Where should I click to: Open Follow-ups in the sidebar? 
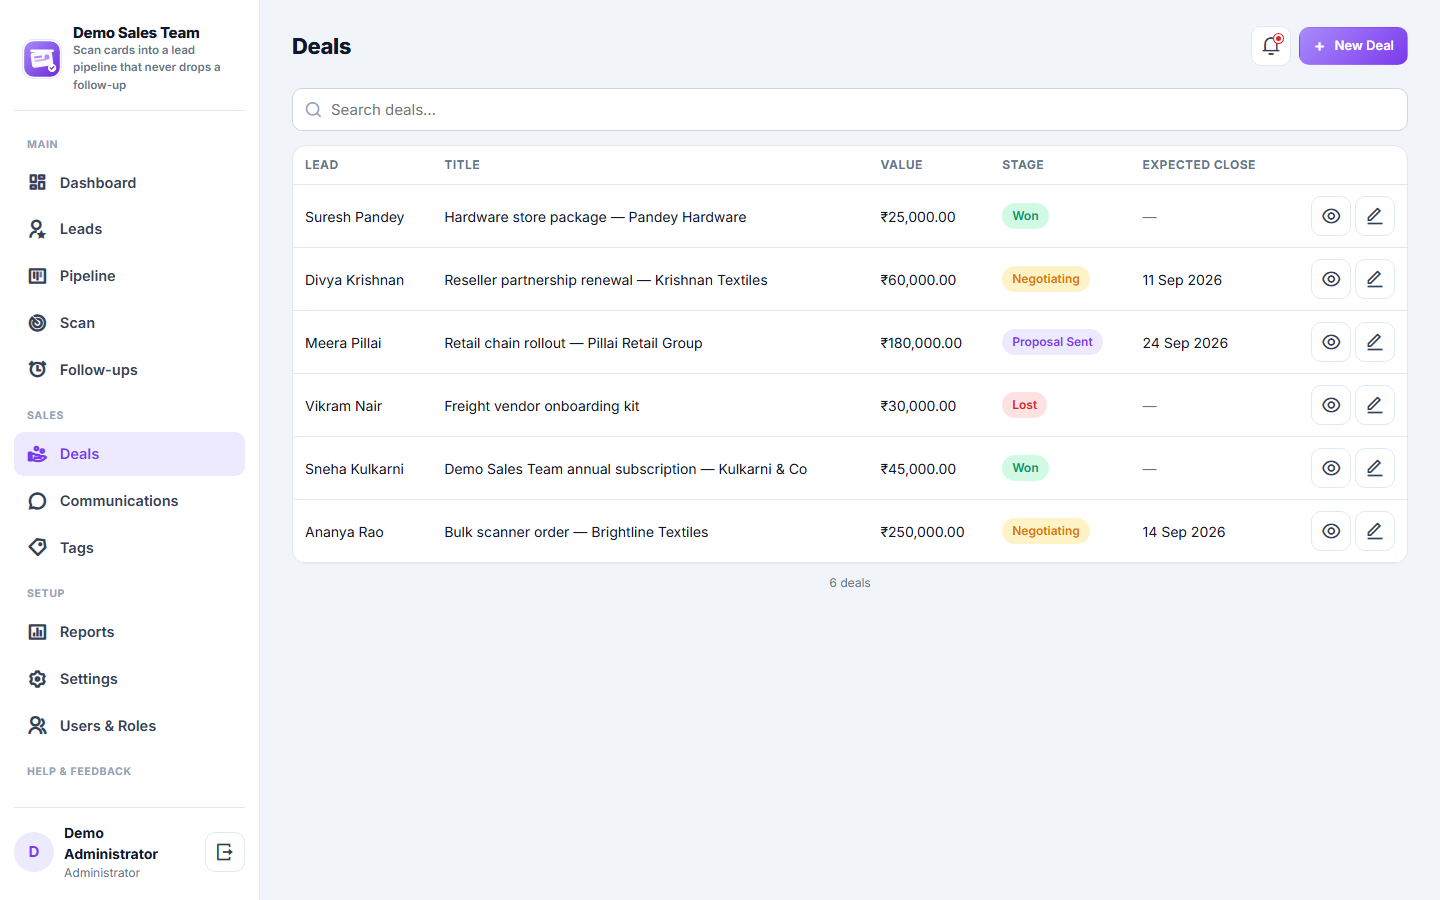[129, 370]
